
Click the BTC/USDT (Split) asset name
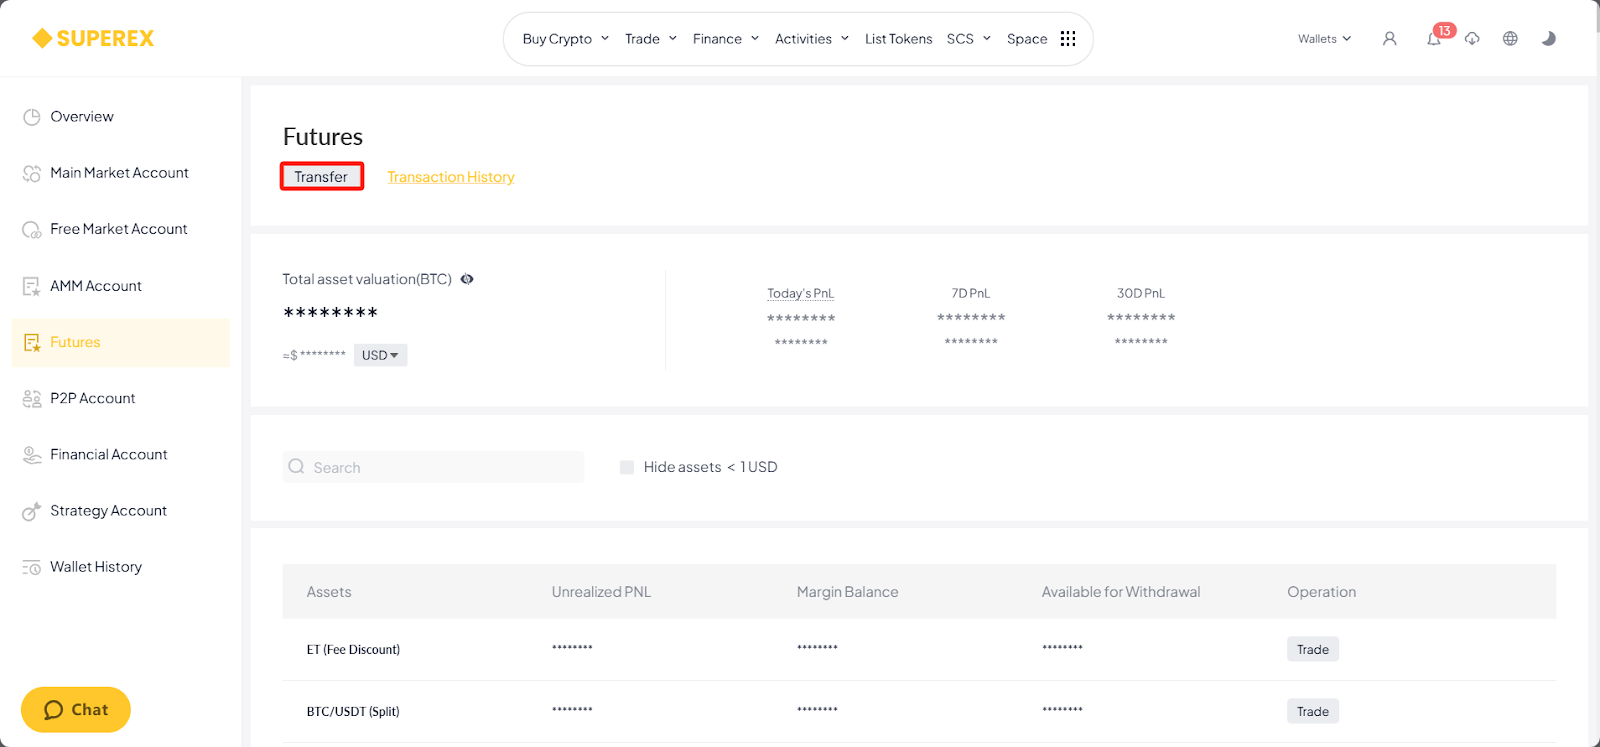(x=353, y=711)
